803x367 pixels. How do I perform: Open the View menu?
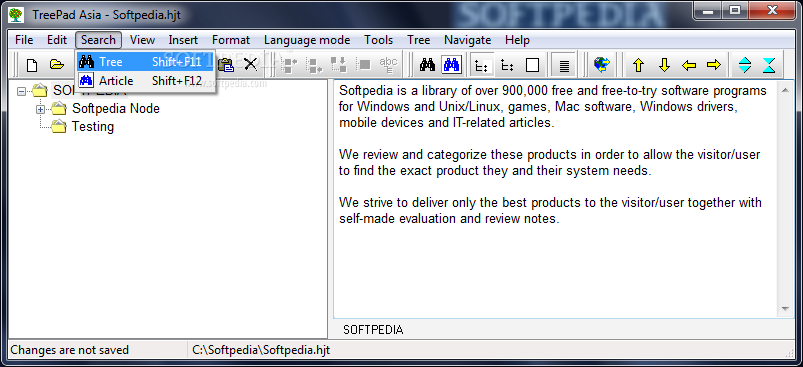point(142,40)
